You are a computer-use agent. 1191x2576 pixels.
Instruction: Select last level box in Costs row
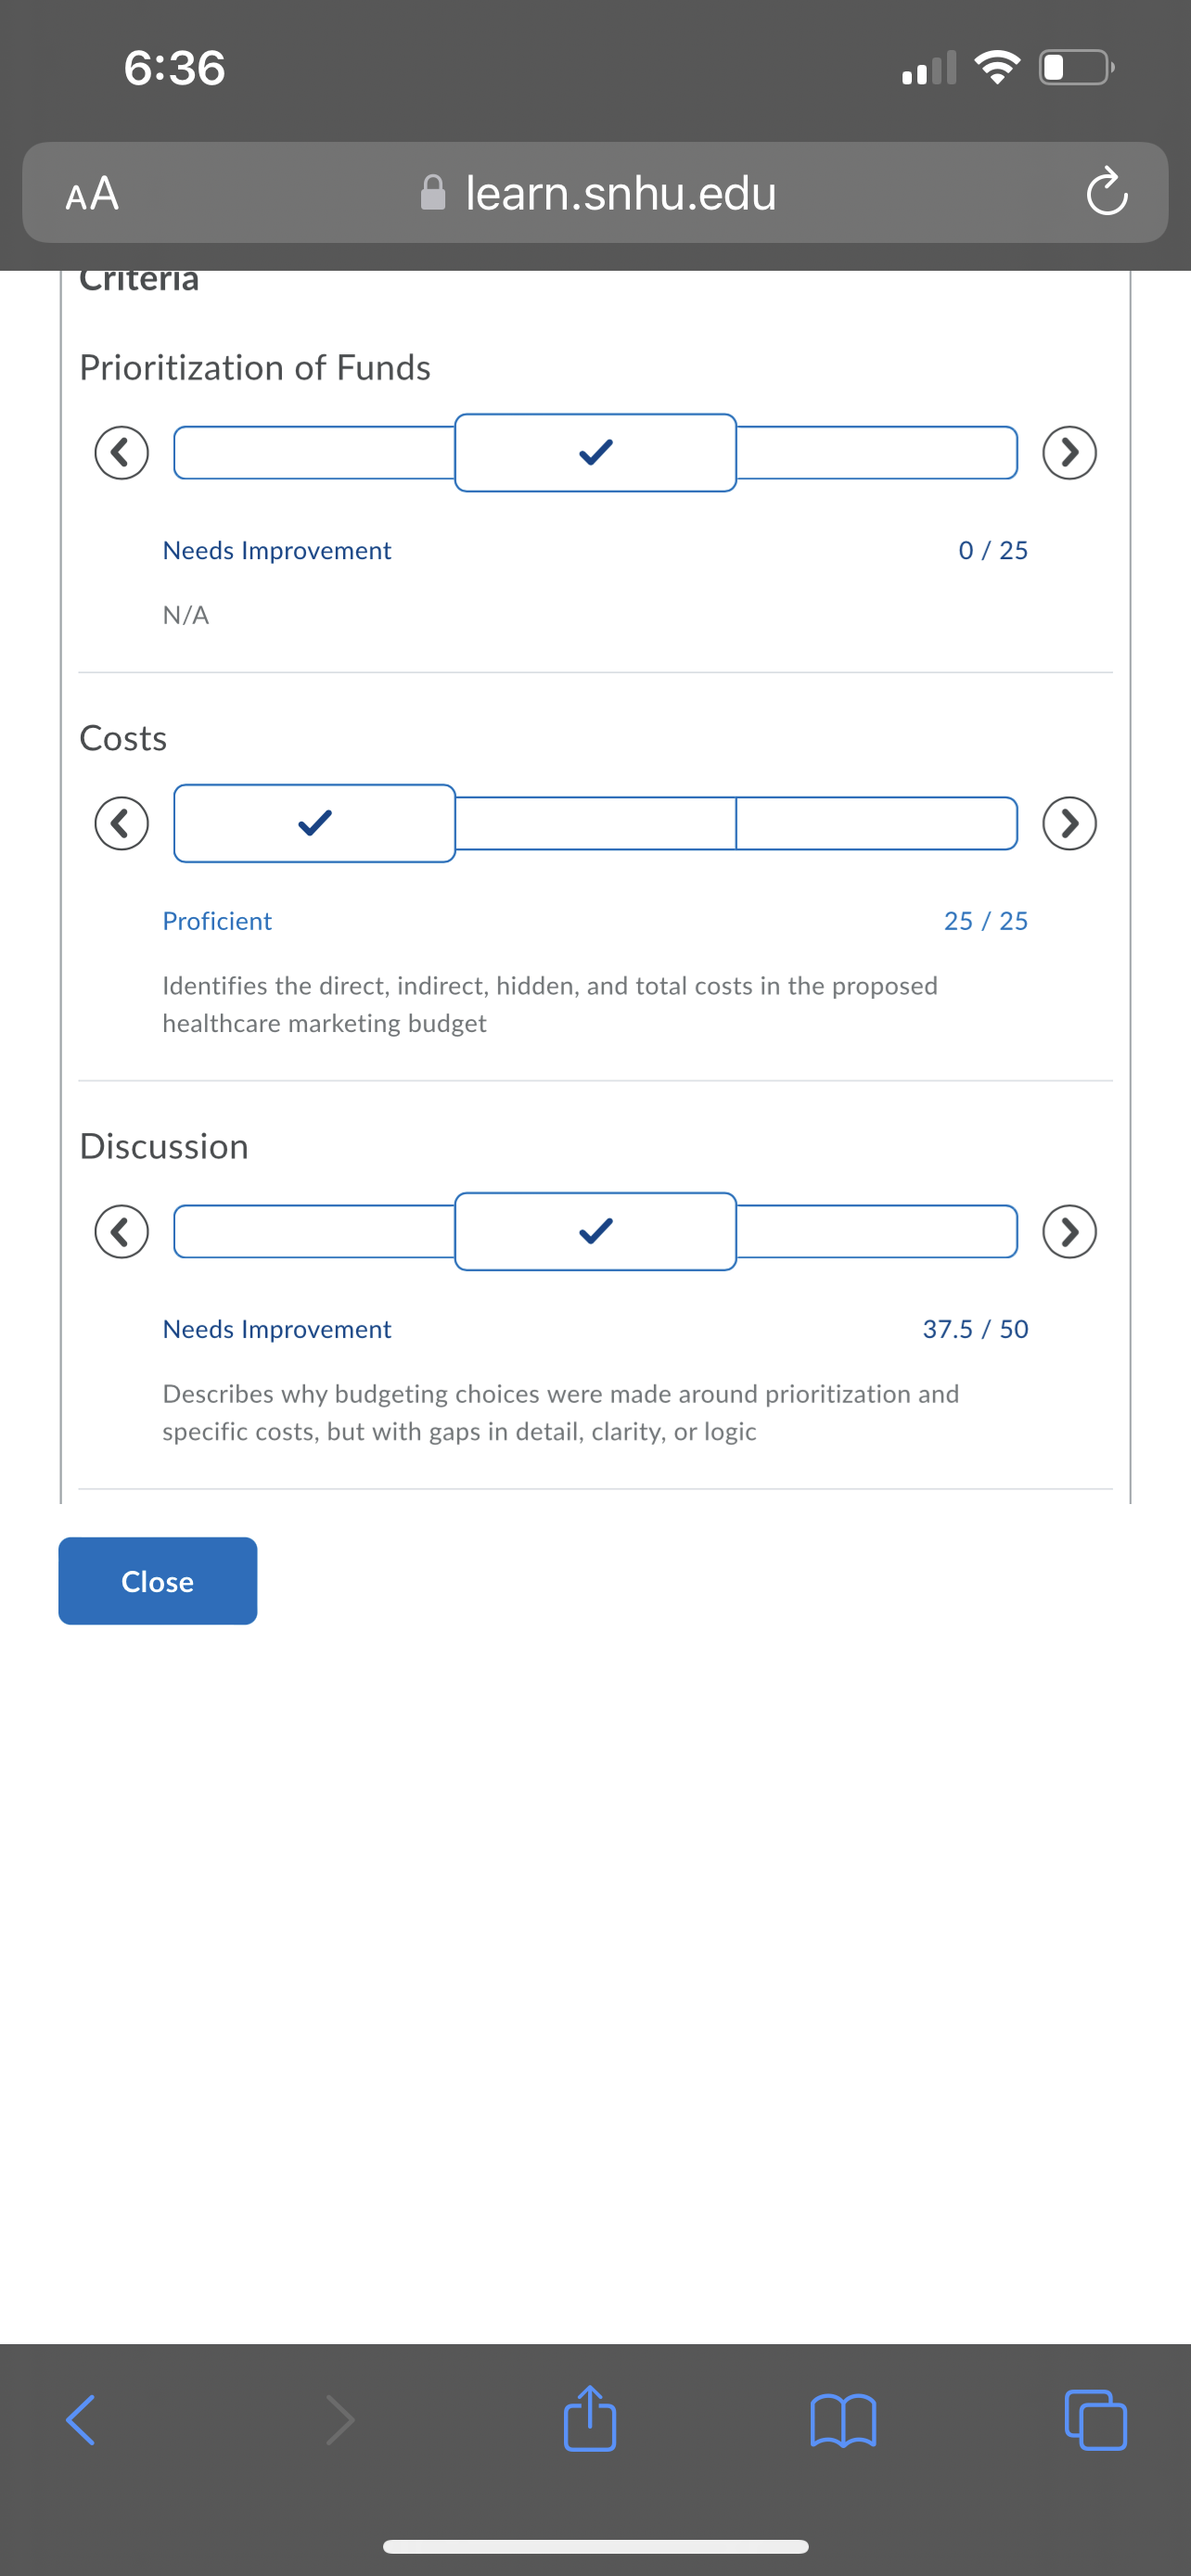tap(877, 823)
